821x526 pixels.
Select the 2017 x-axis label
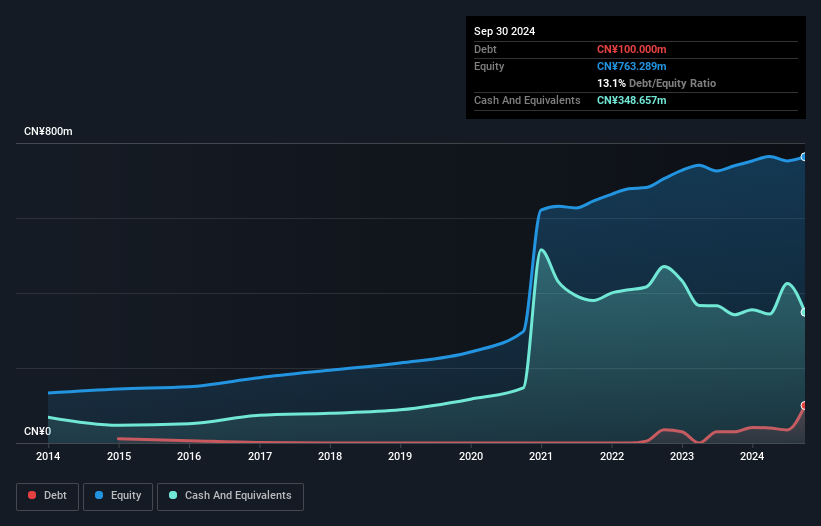[260, 456]
